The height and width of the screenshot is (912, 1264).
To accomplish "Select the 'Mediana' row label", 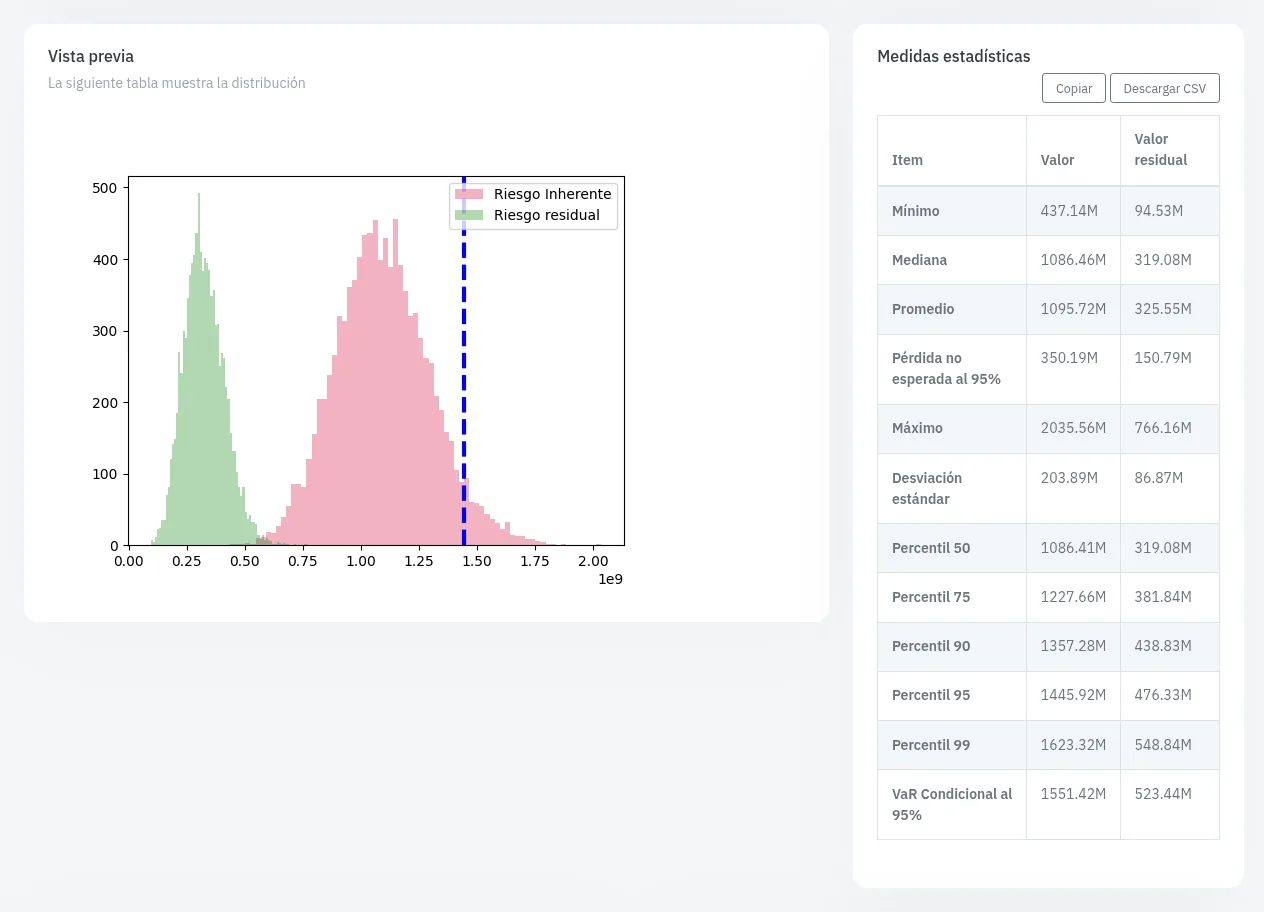I will [x=919, y=260].
